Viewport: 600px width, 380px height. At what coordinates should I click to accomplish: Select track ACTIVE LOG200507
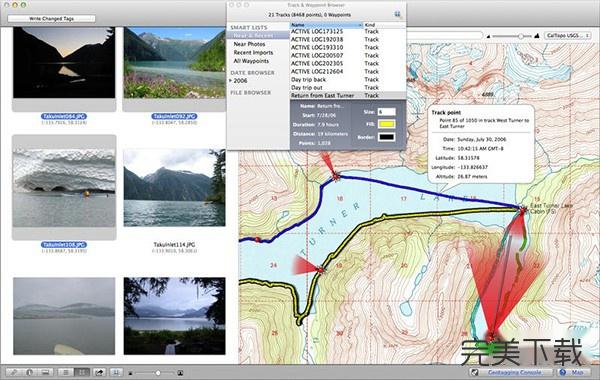click(347, 55)
